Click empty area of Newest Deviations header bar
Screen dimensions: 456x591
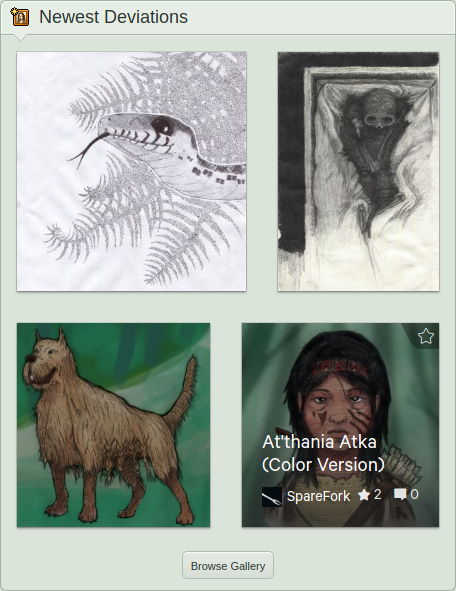tap(320, 17)
